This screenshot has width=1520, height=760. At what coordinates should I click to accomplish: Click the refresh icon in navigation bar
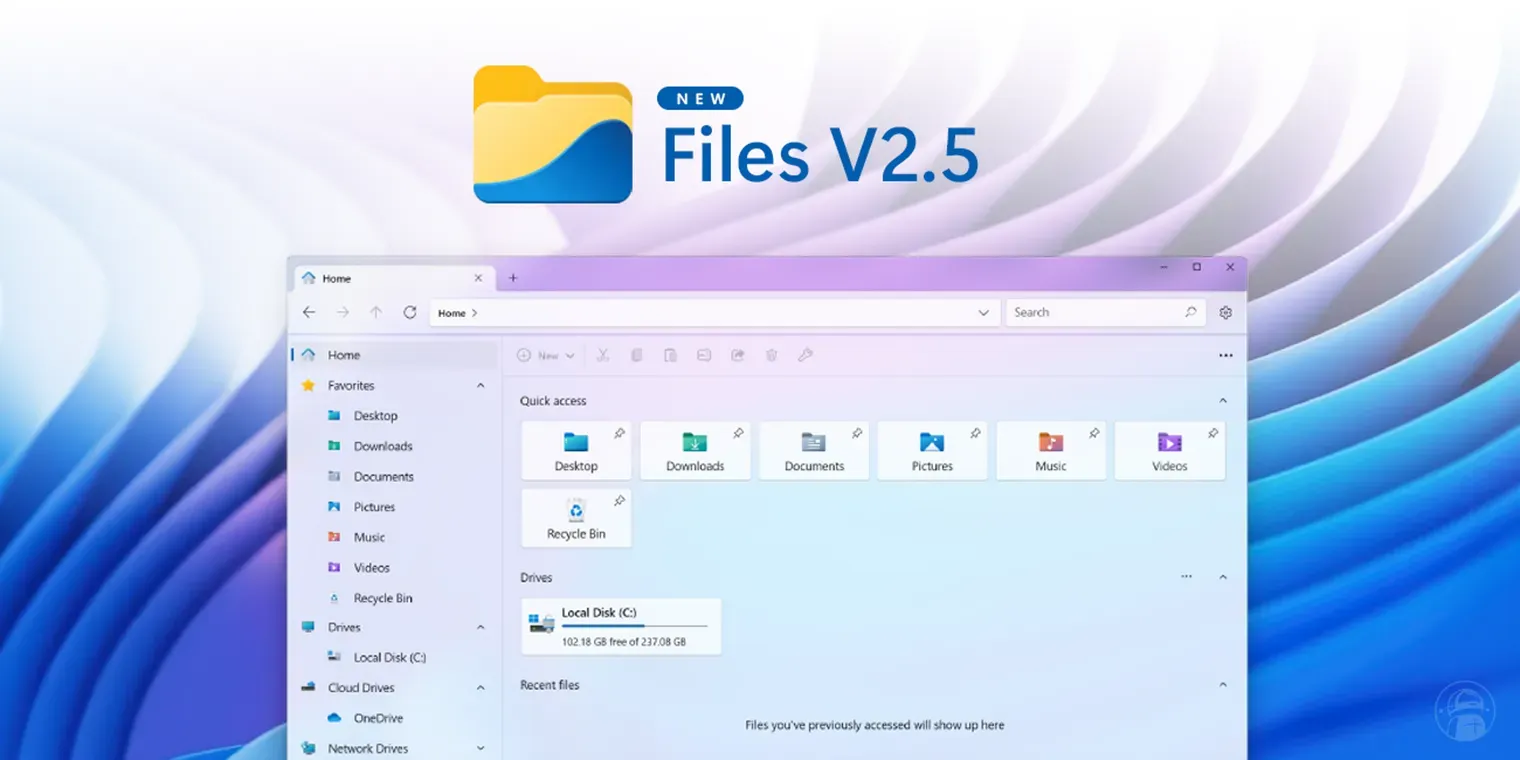pyautogui.click(x=409, y=313)
